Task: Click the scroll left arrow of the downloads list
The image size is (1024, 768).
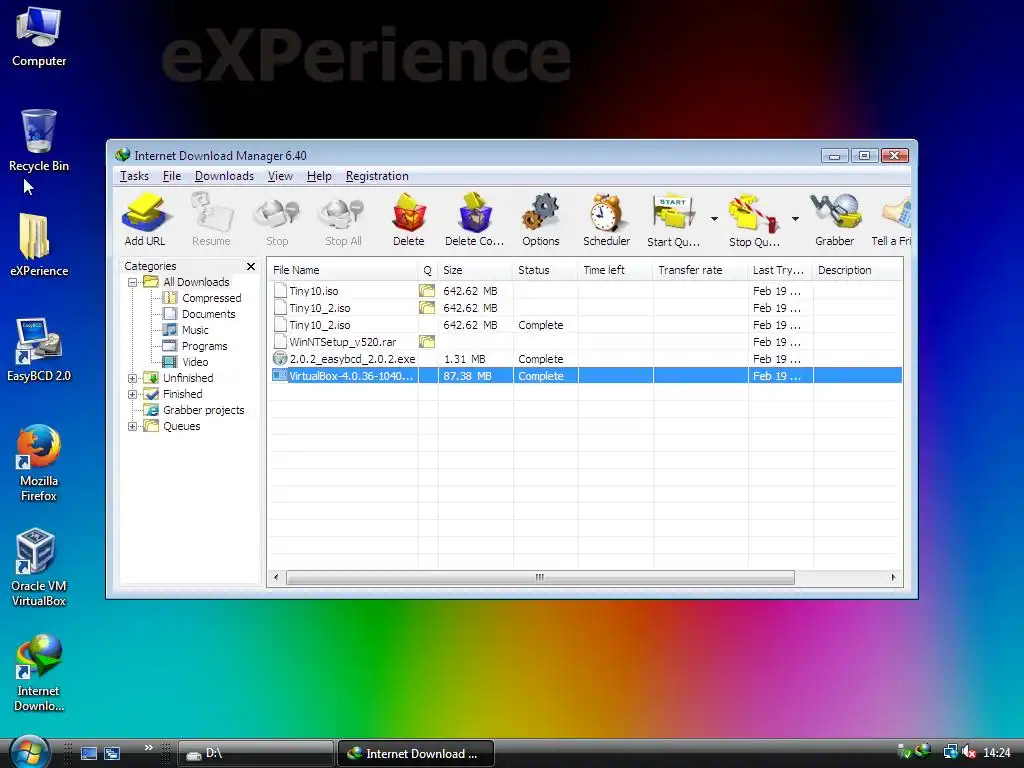Action: click(276, 577)
